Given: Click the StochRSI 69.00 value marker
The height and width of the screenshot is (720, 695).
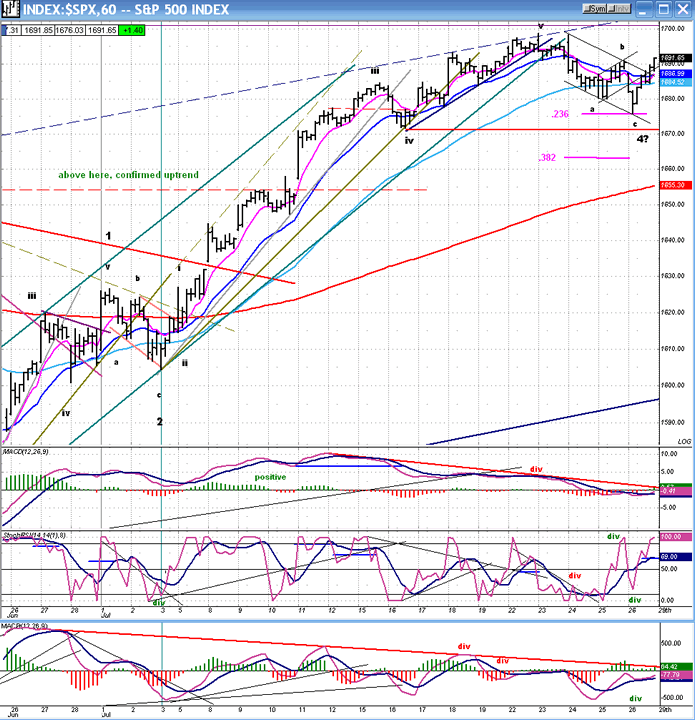Looking at the screenshot, I should pyautogui.click(x=675, y=557).
